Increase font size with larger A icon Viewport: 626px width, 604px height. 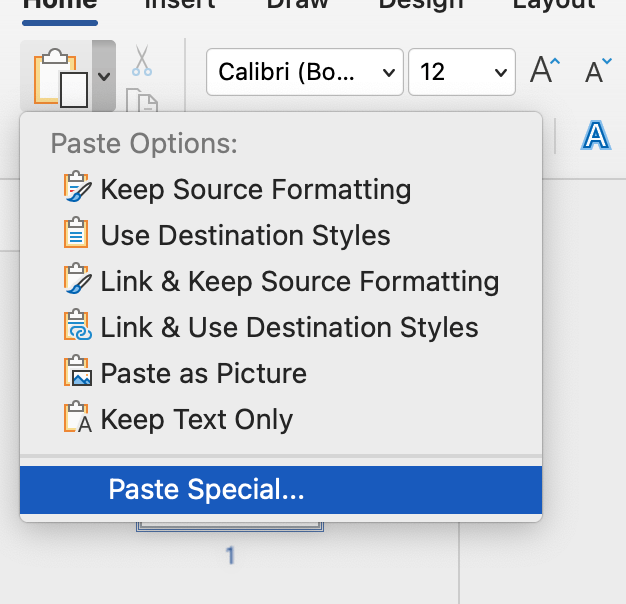tap(546, 71)
